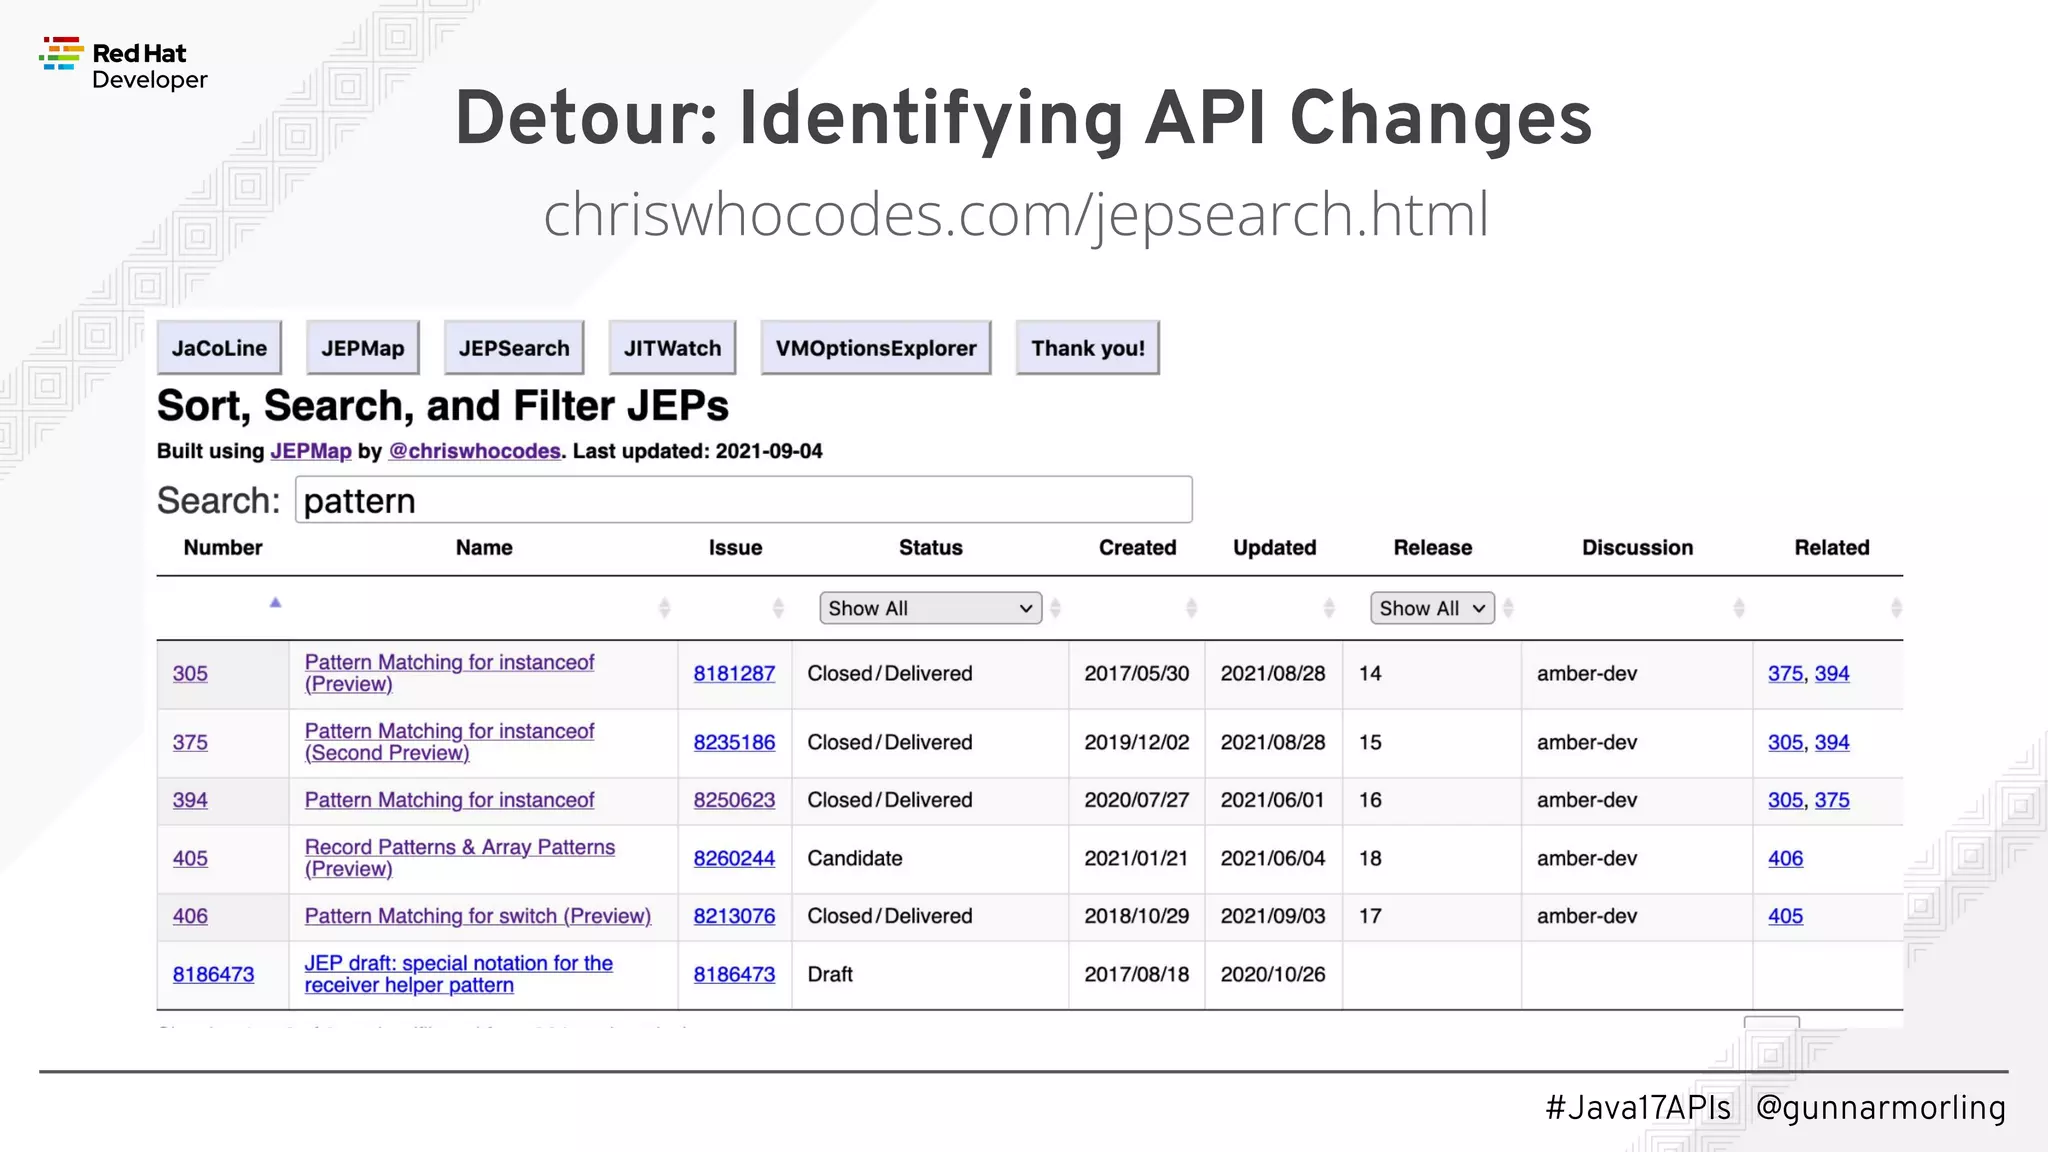Focus the Search field containing pattern
The height and width of the screenshot is (1152, 2048).
coord(744,500)
